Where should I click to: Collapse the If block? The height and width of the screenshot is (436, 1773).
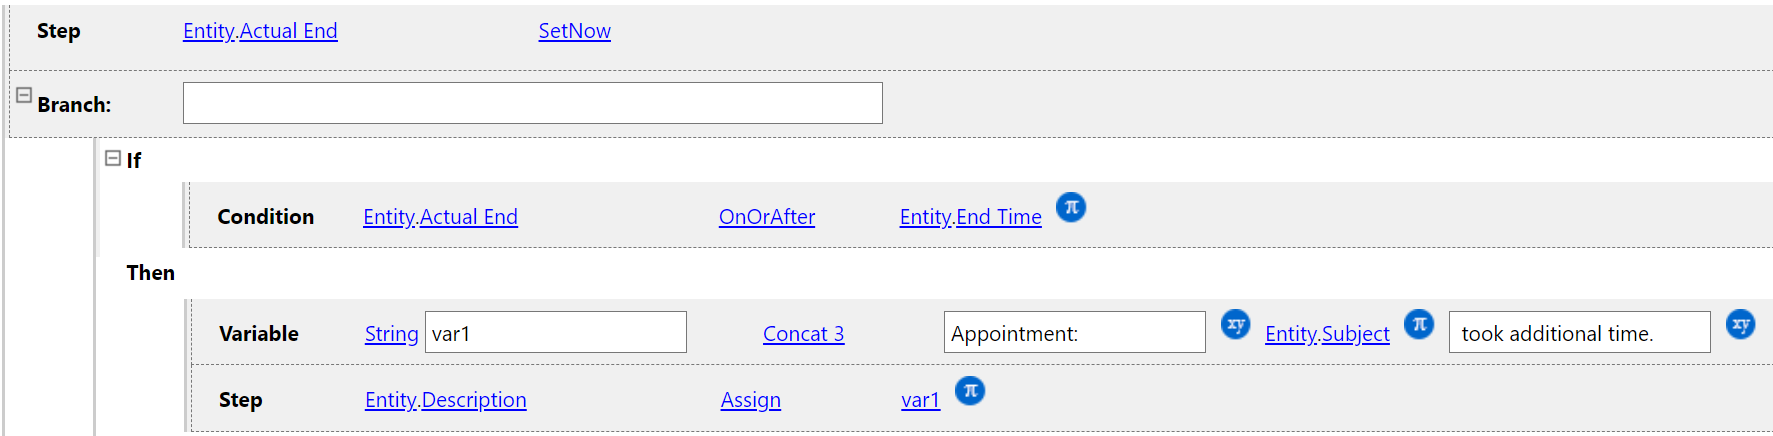113,158
